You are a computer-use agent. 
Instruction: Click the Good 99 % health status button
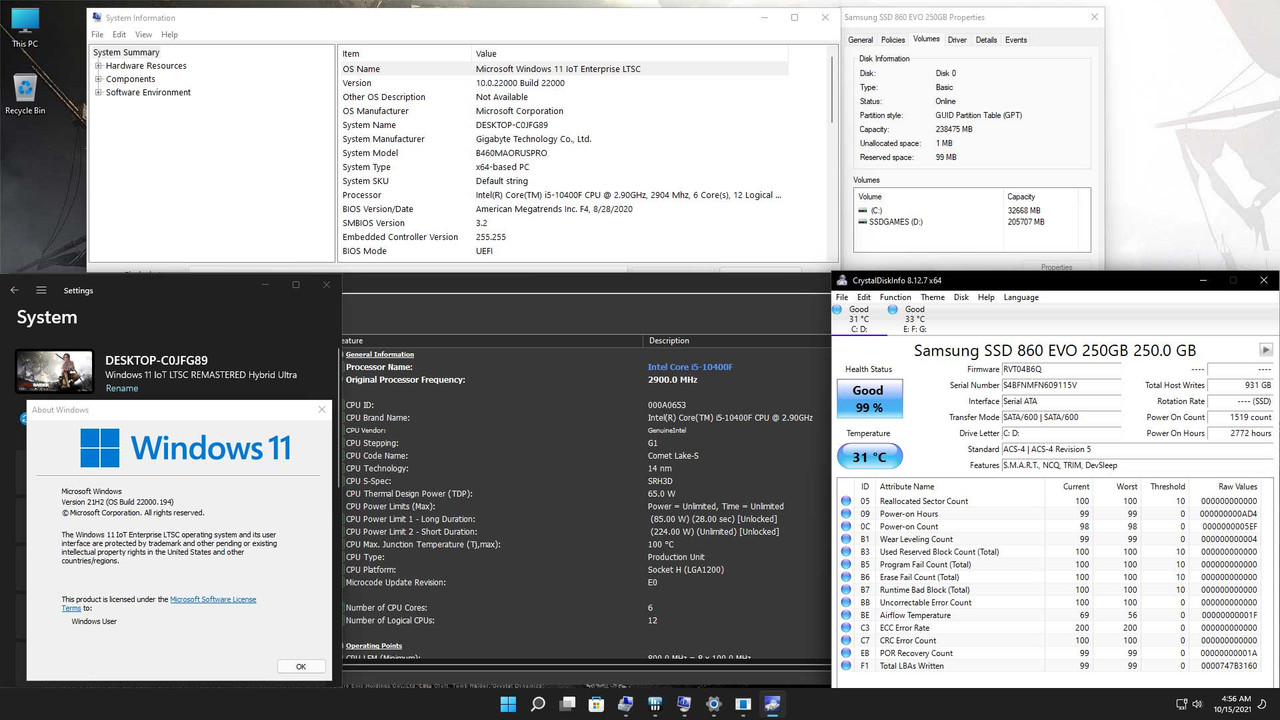(868, 399)
